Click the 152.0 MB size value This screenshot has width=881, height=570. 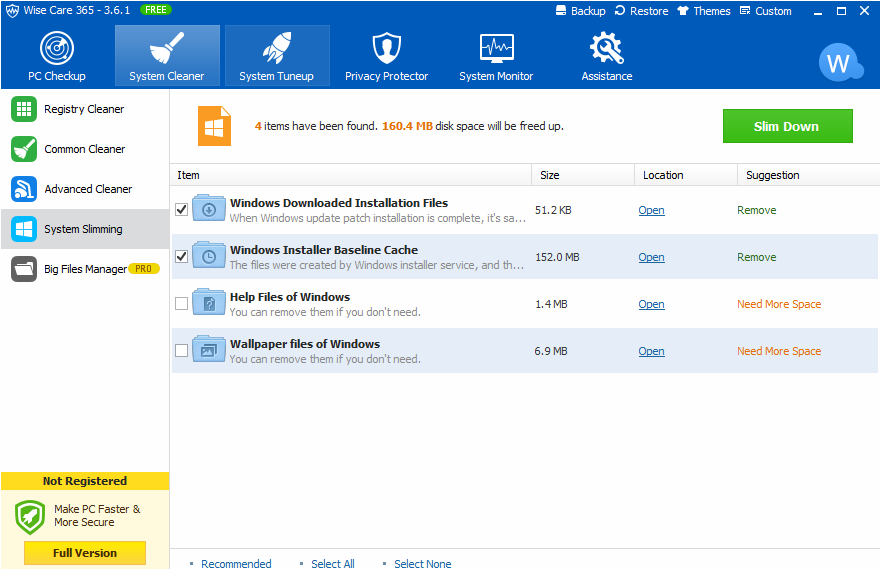[557, 257]
